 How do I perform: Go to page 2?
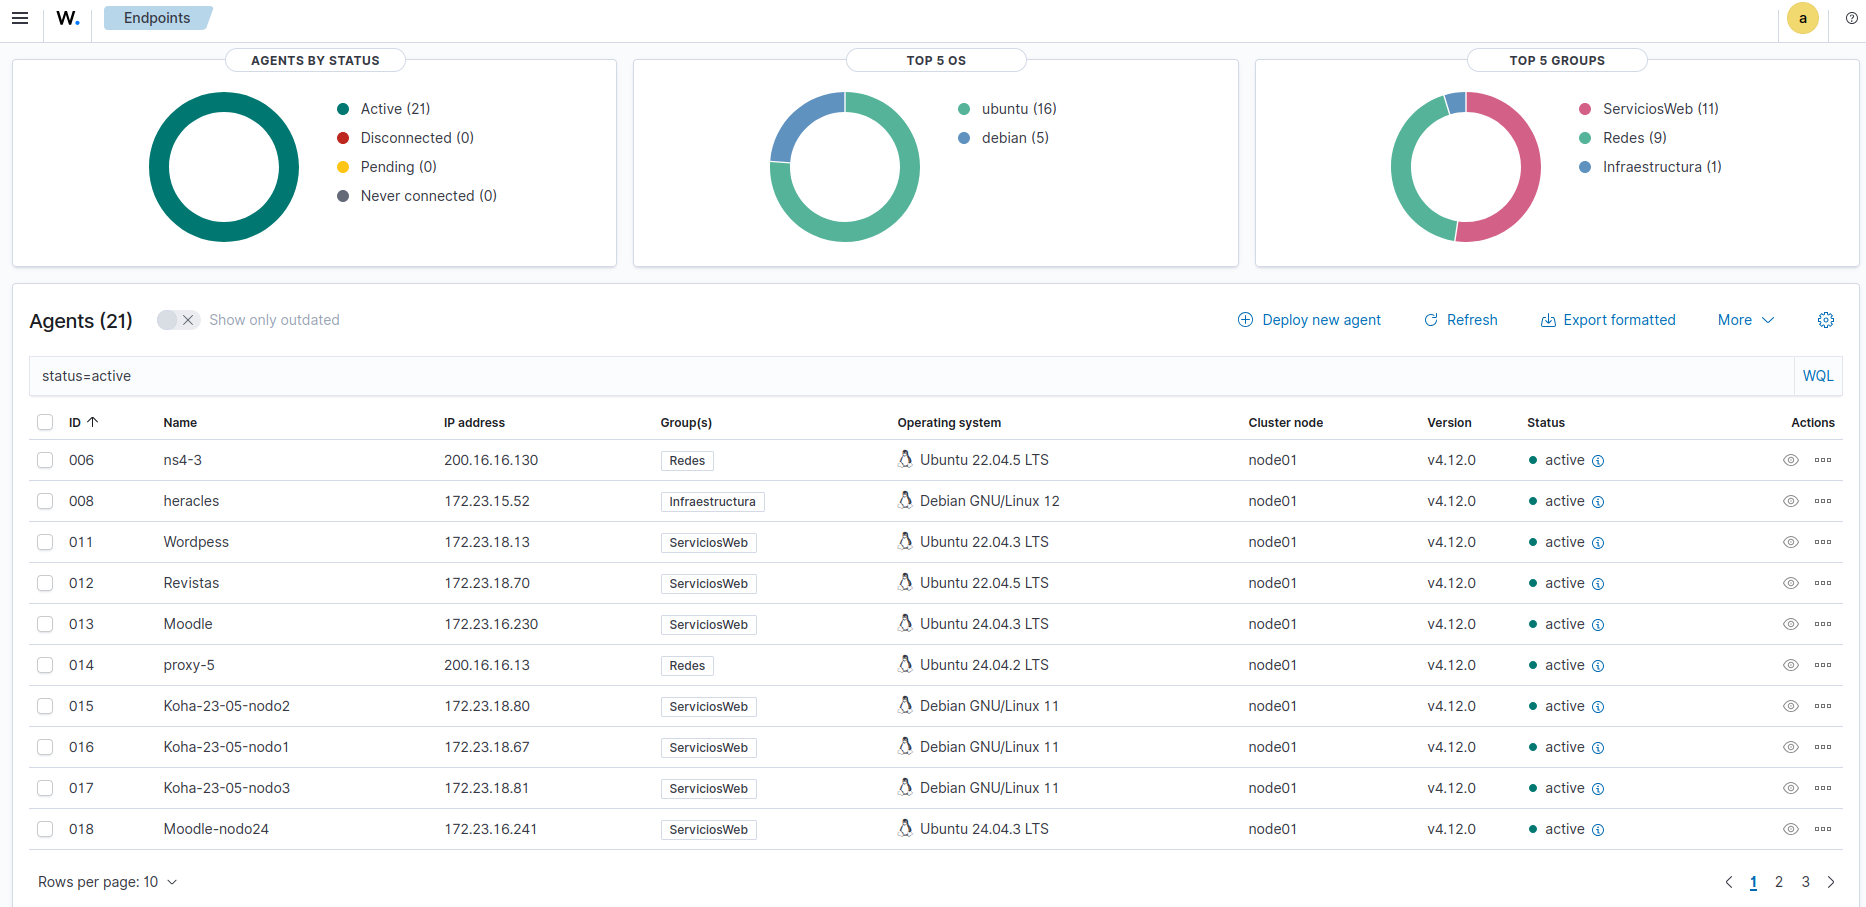point(1779,882)
